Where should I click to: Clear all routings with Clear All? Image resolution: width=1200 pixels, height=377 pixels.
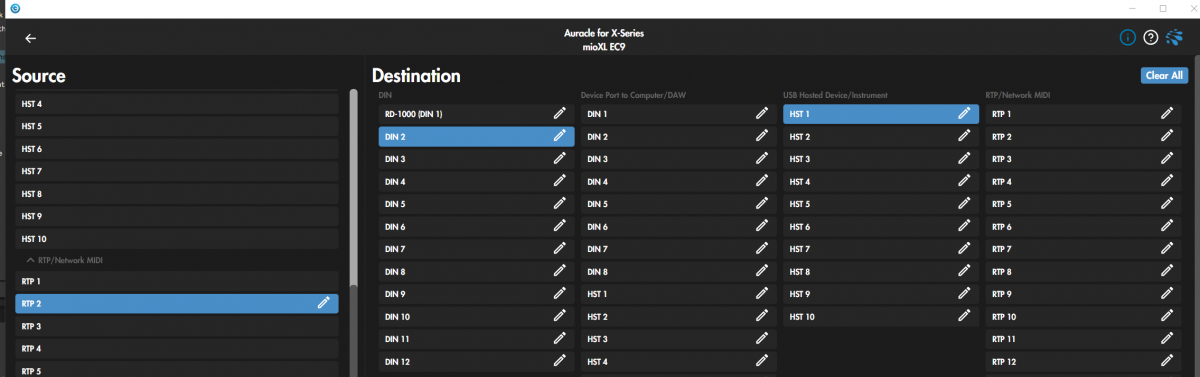pos(1164,75)
